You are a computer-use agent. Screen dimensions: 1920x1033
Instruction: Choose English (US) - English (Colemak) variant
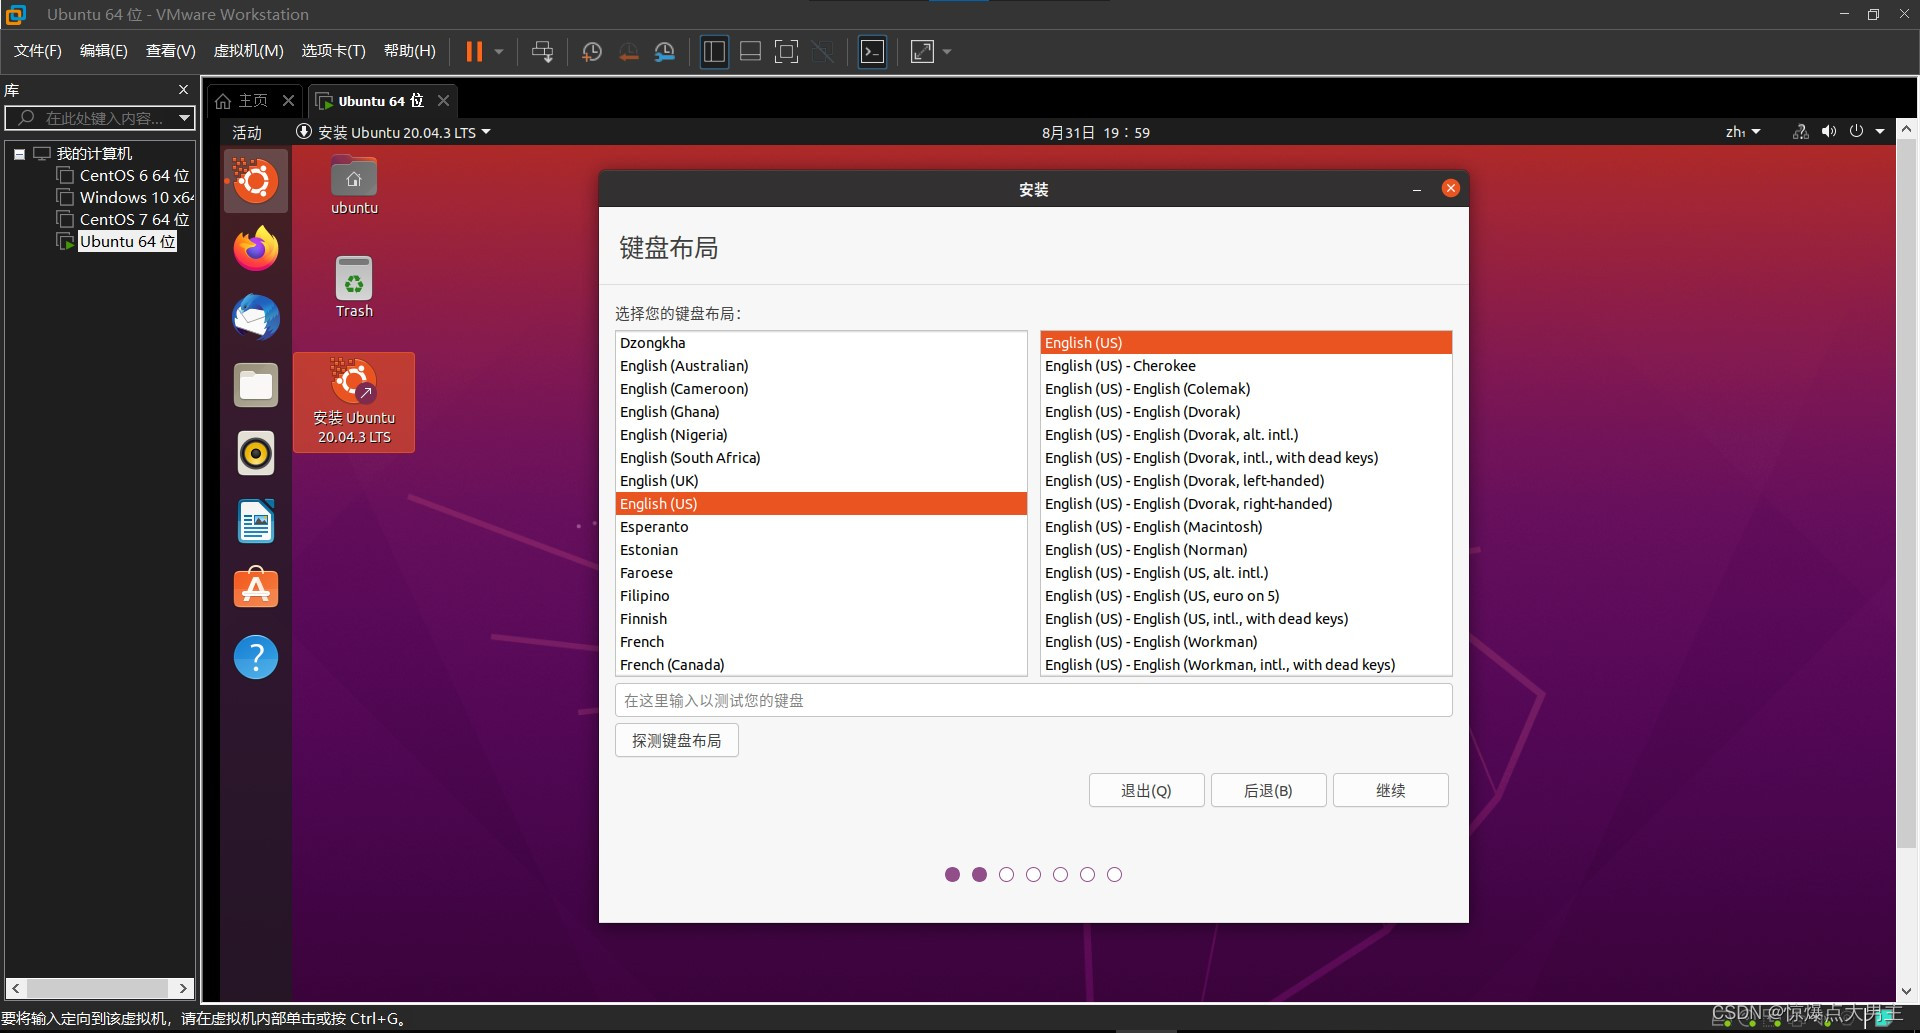pyautogui.click(x=1246, y=389)
